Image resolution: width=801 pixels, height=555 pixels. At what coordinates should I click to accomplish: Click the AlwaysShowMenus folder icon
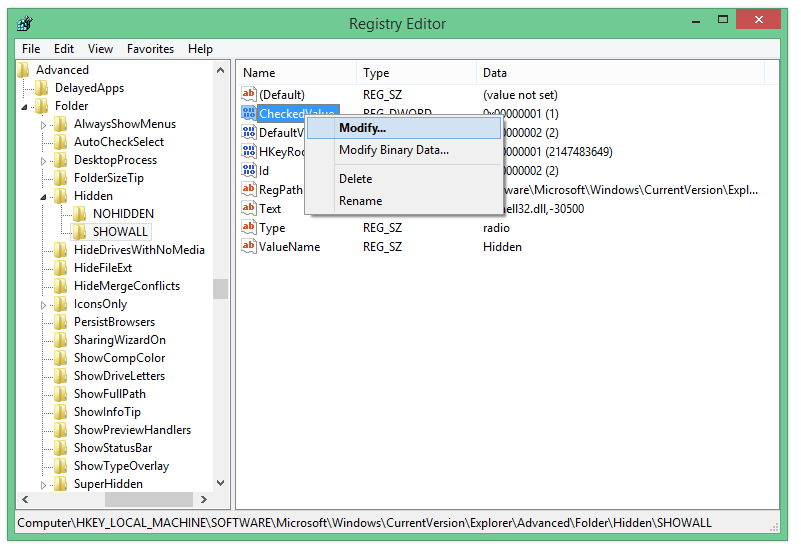tap(61, 124)
